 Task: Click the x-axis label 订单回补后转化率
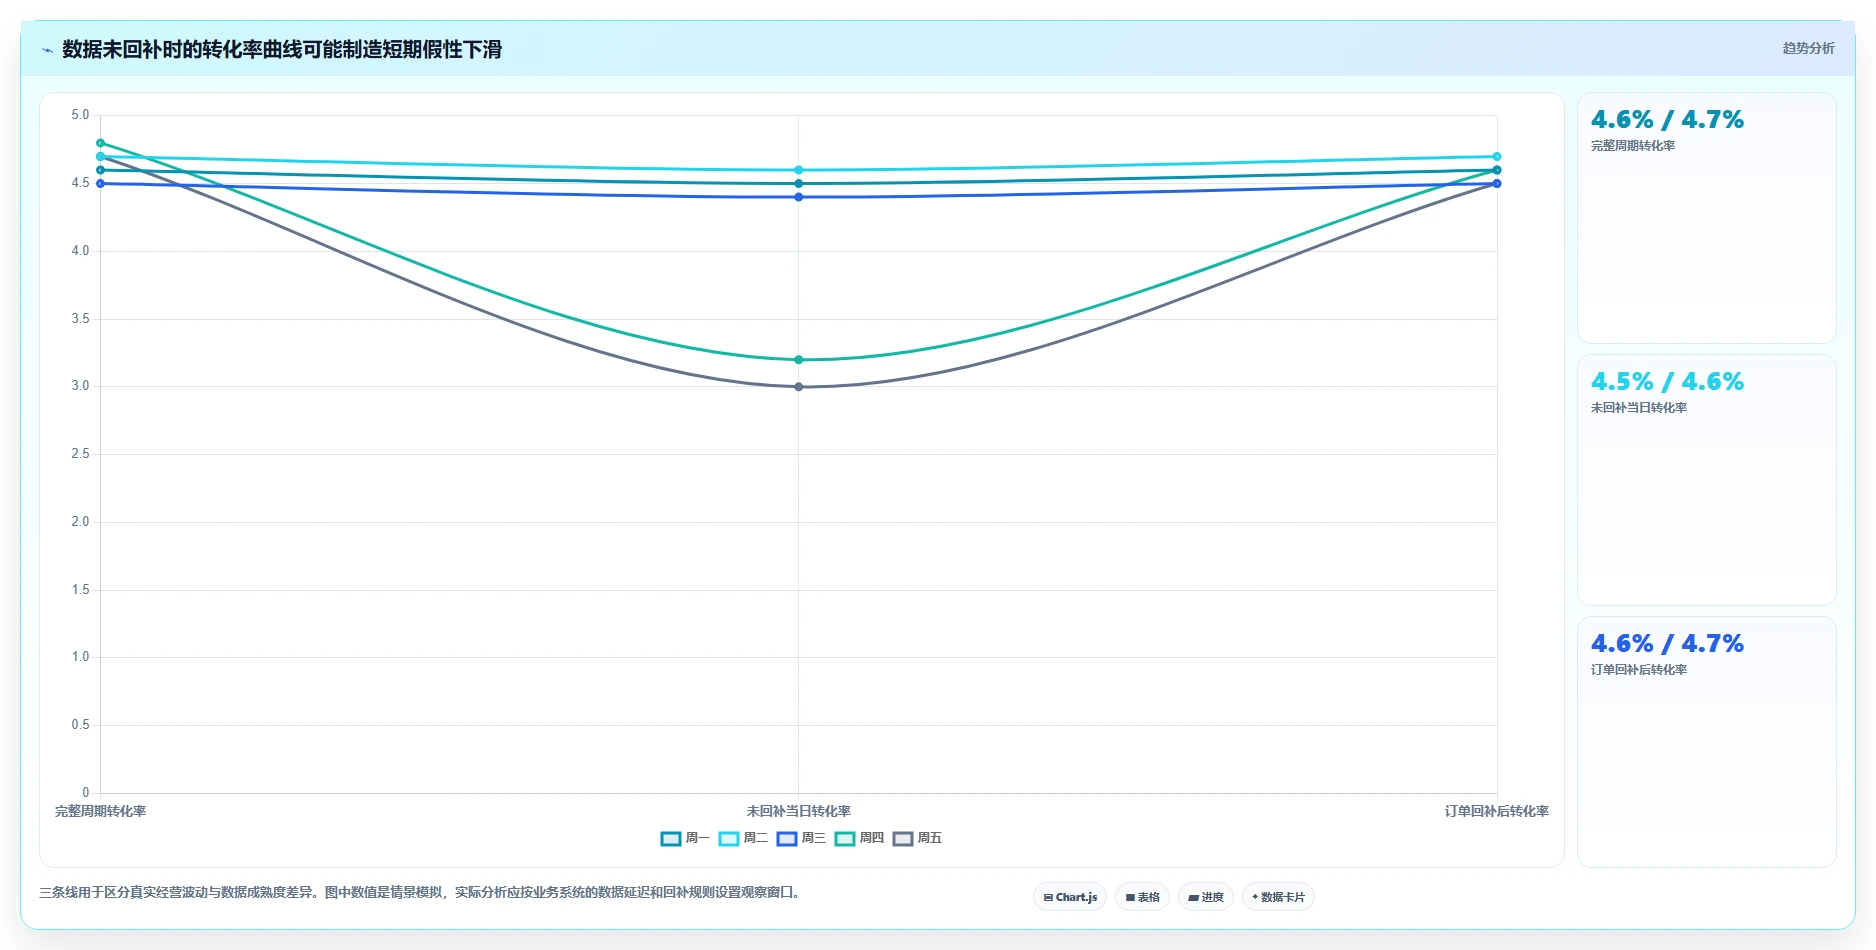[x=1497, y=811]
